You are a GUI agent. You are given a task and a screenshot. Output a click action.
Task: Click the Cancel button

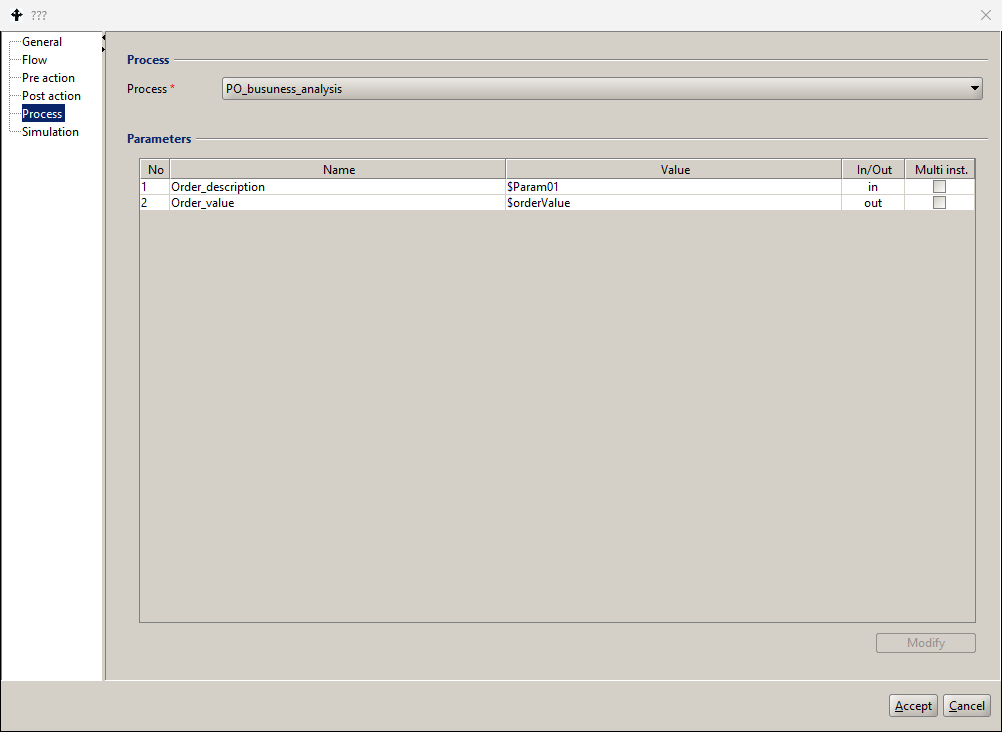(966, 706)
